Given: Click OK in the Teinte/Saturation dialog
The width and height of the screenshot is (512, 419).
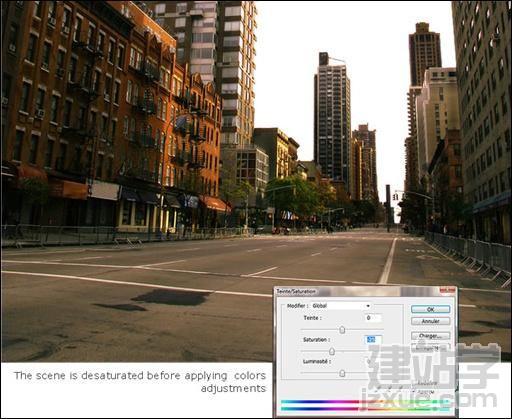Looking at the screenshot, I should point(430,309).
